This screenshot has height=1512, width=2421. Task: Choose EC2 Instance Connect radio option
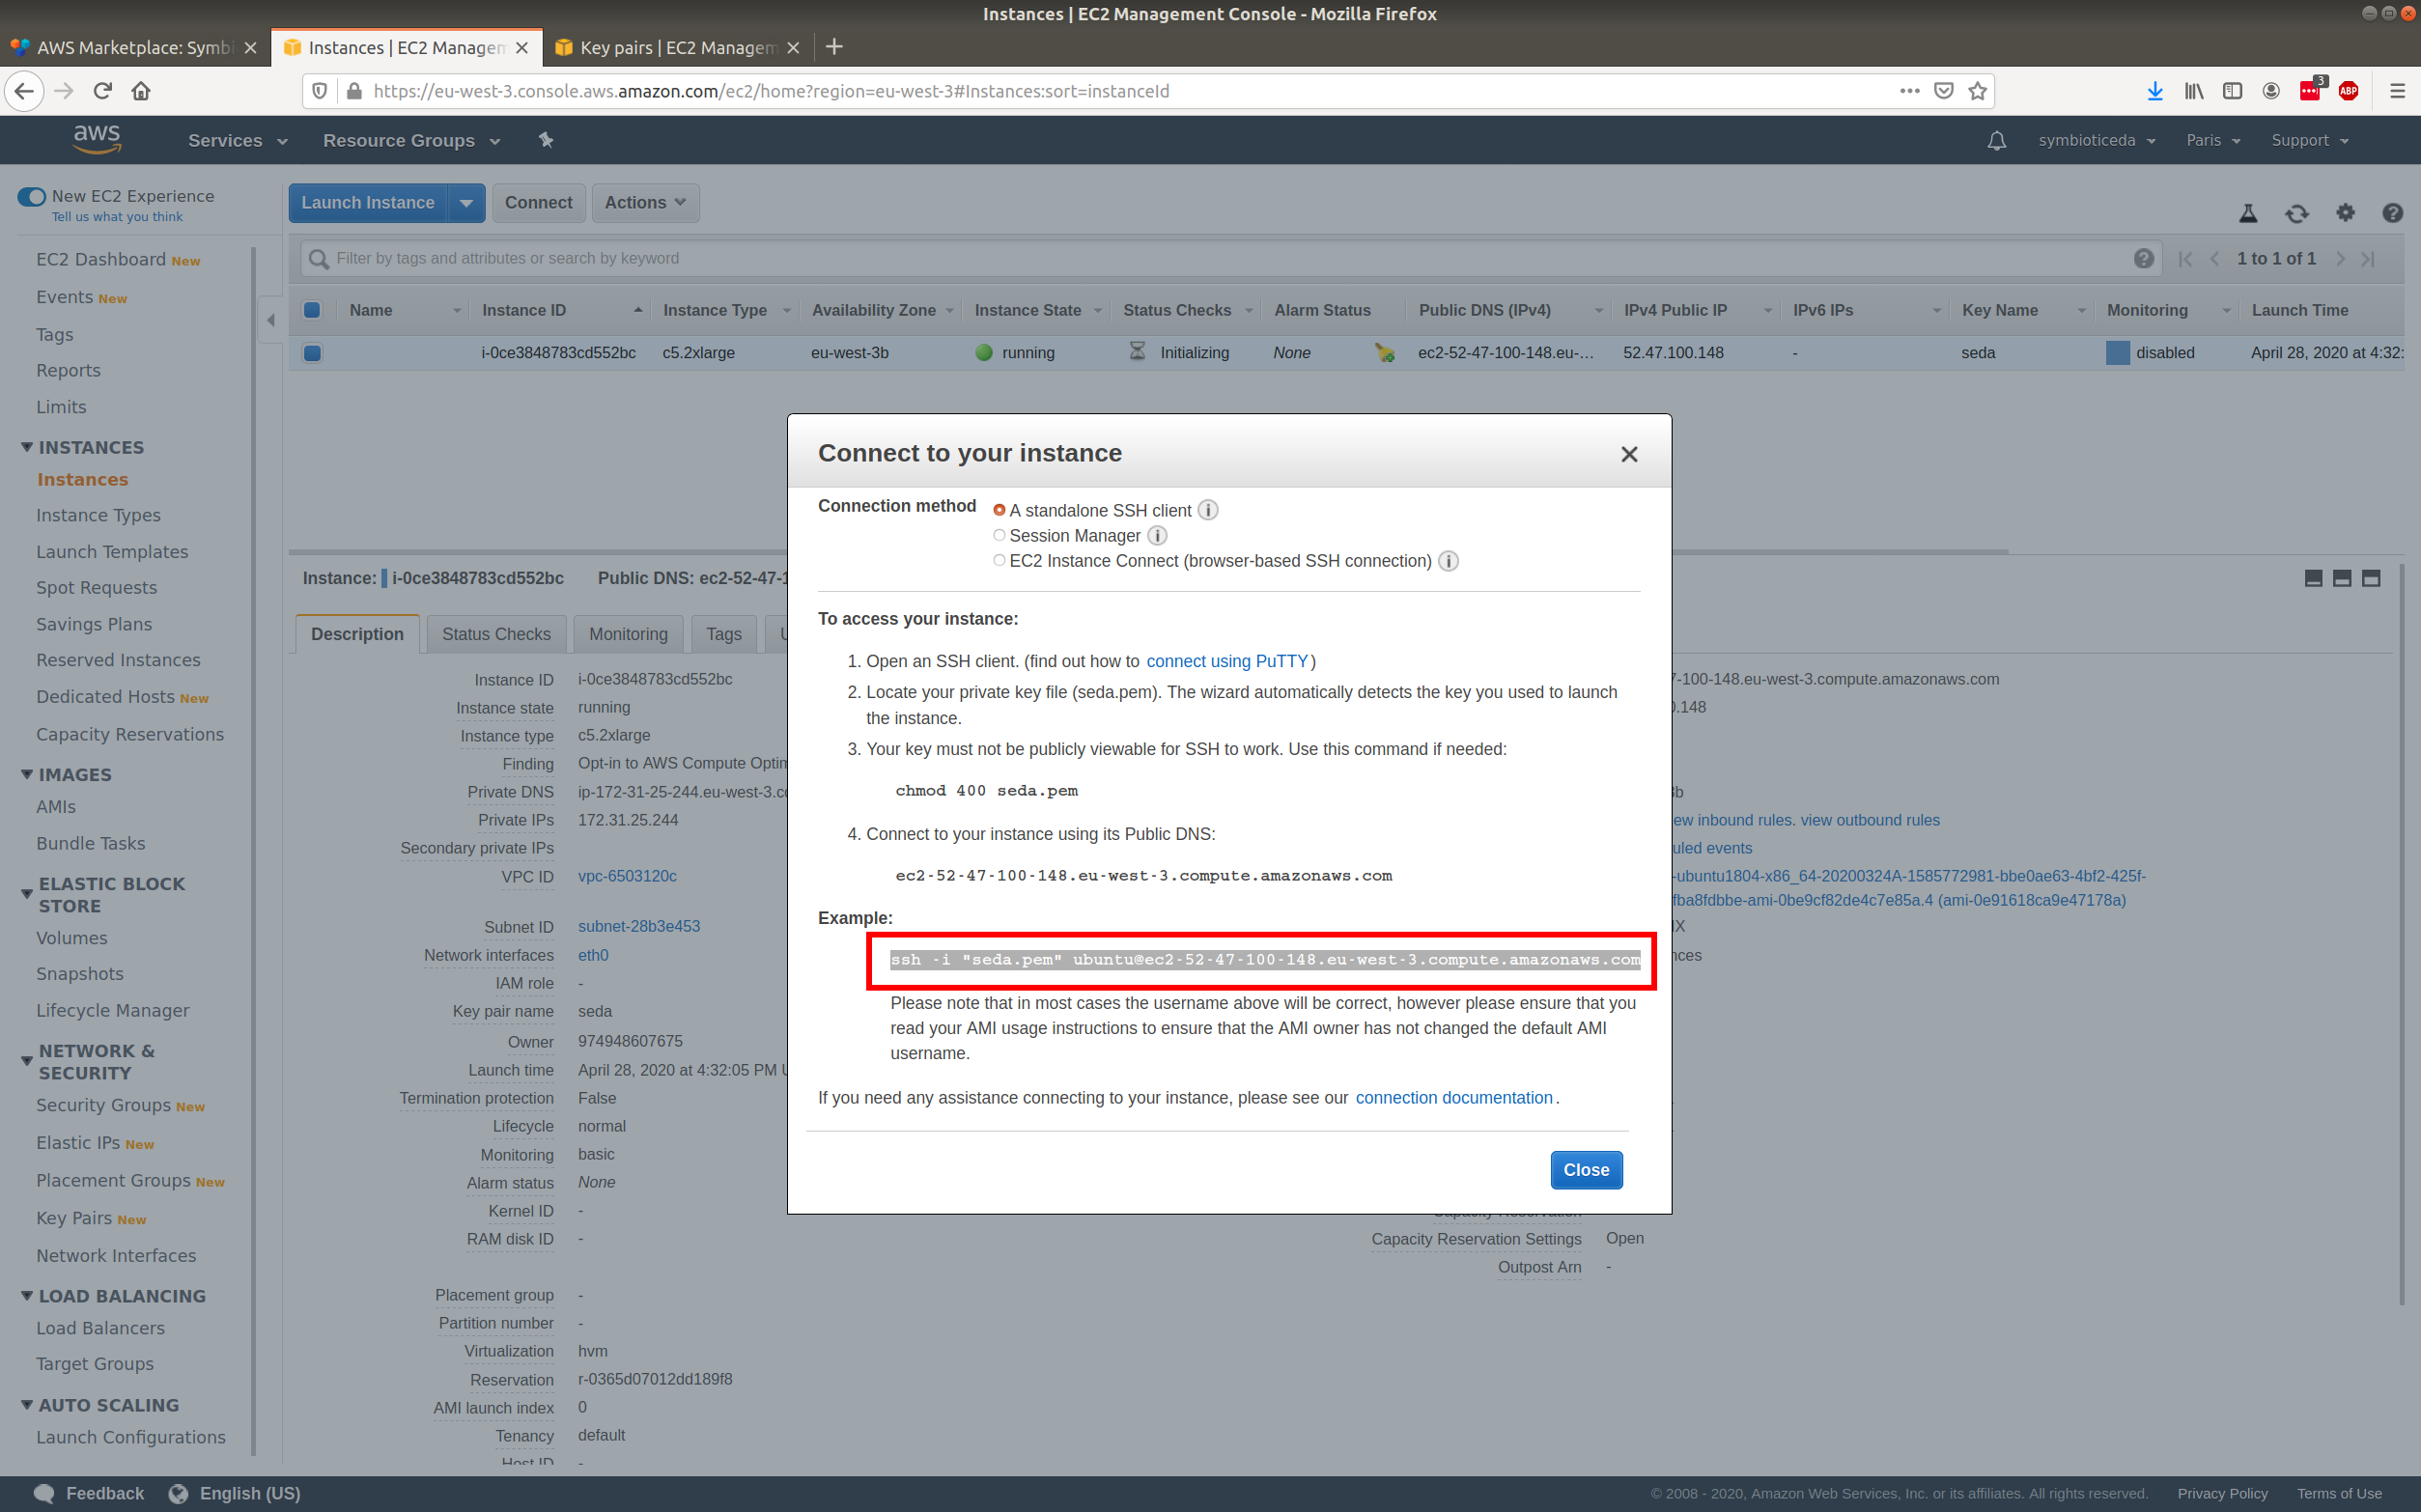tap(999, 561)
